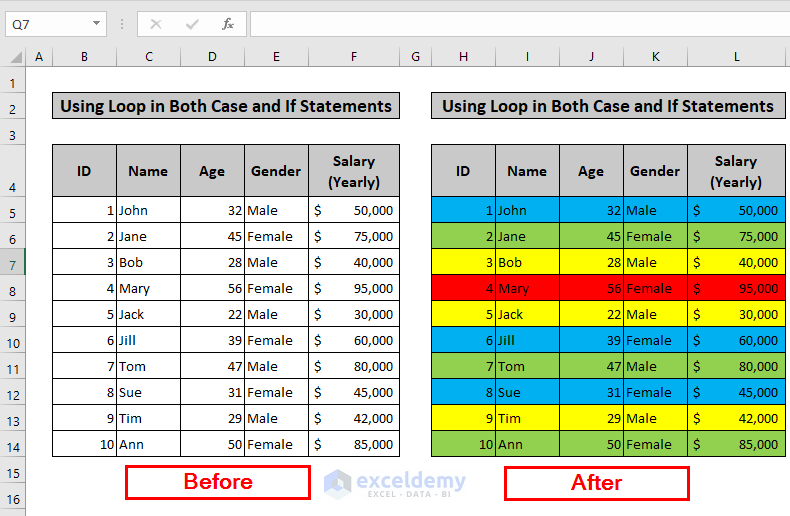Click Mary cell in the Before table
This screenshot has height=516, width=790.
pos(149,288)
